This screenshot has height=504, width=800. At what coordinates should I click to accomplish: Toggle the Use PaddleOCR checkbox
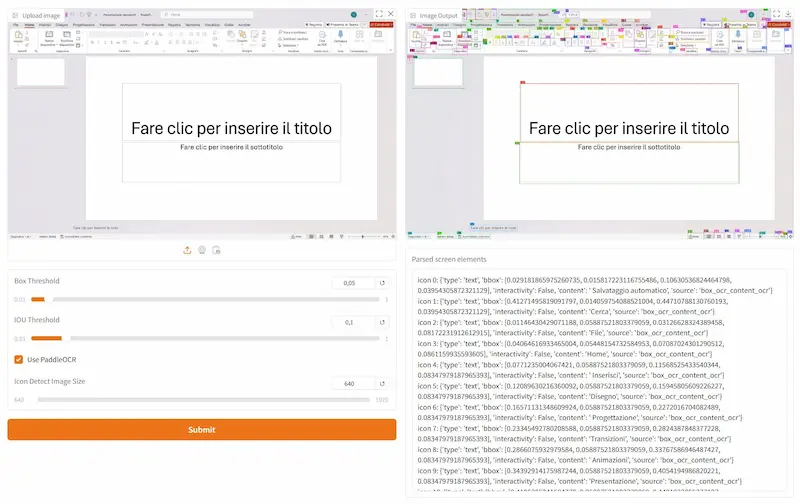pyautogui.click(x=19, y=360)
